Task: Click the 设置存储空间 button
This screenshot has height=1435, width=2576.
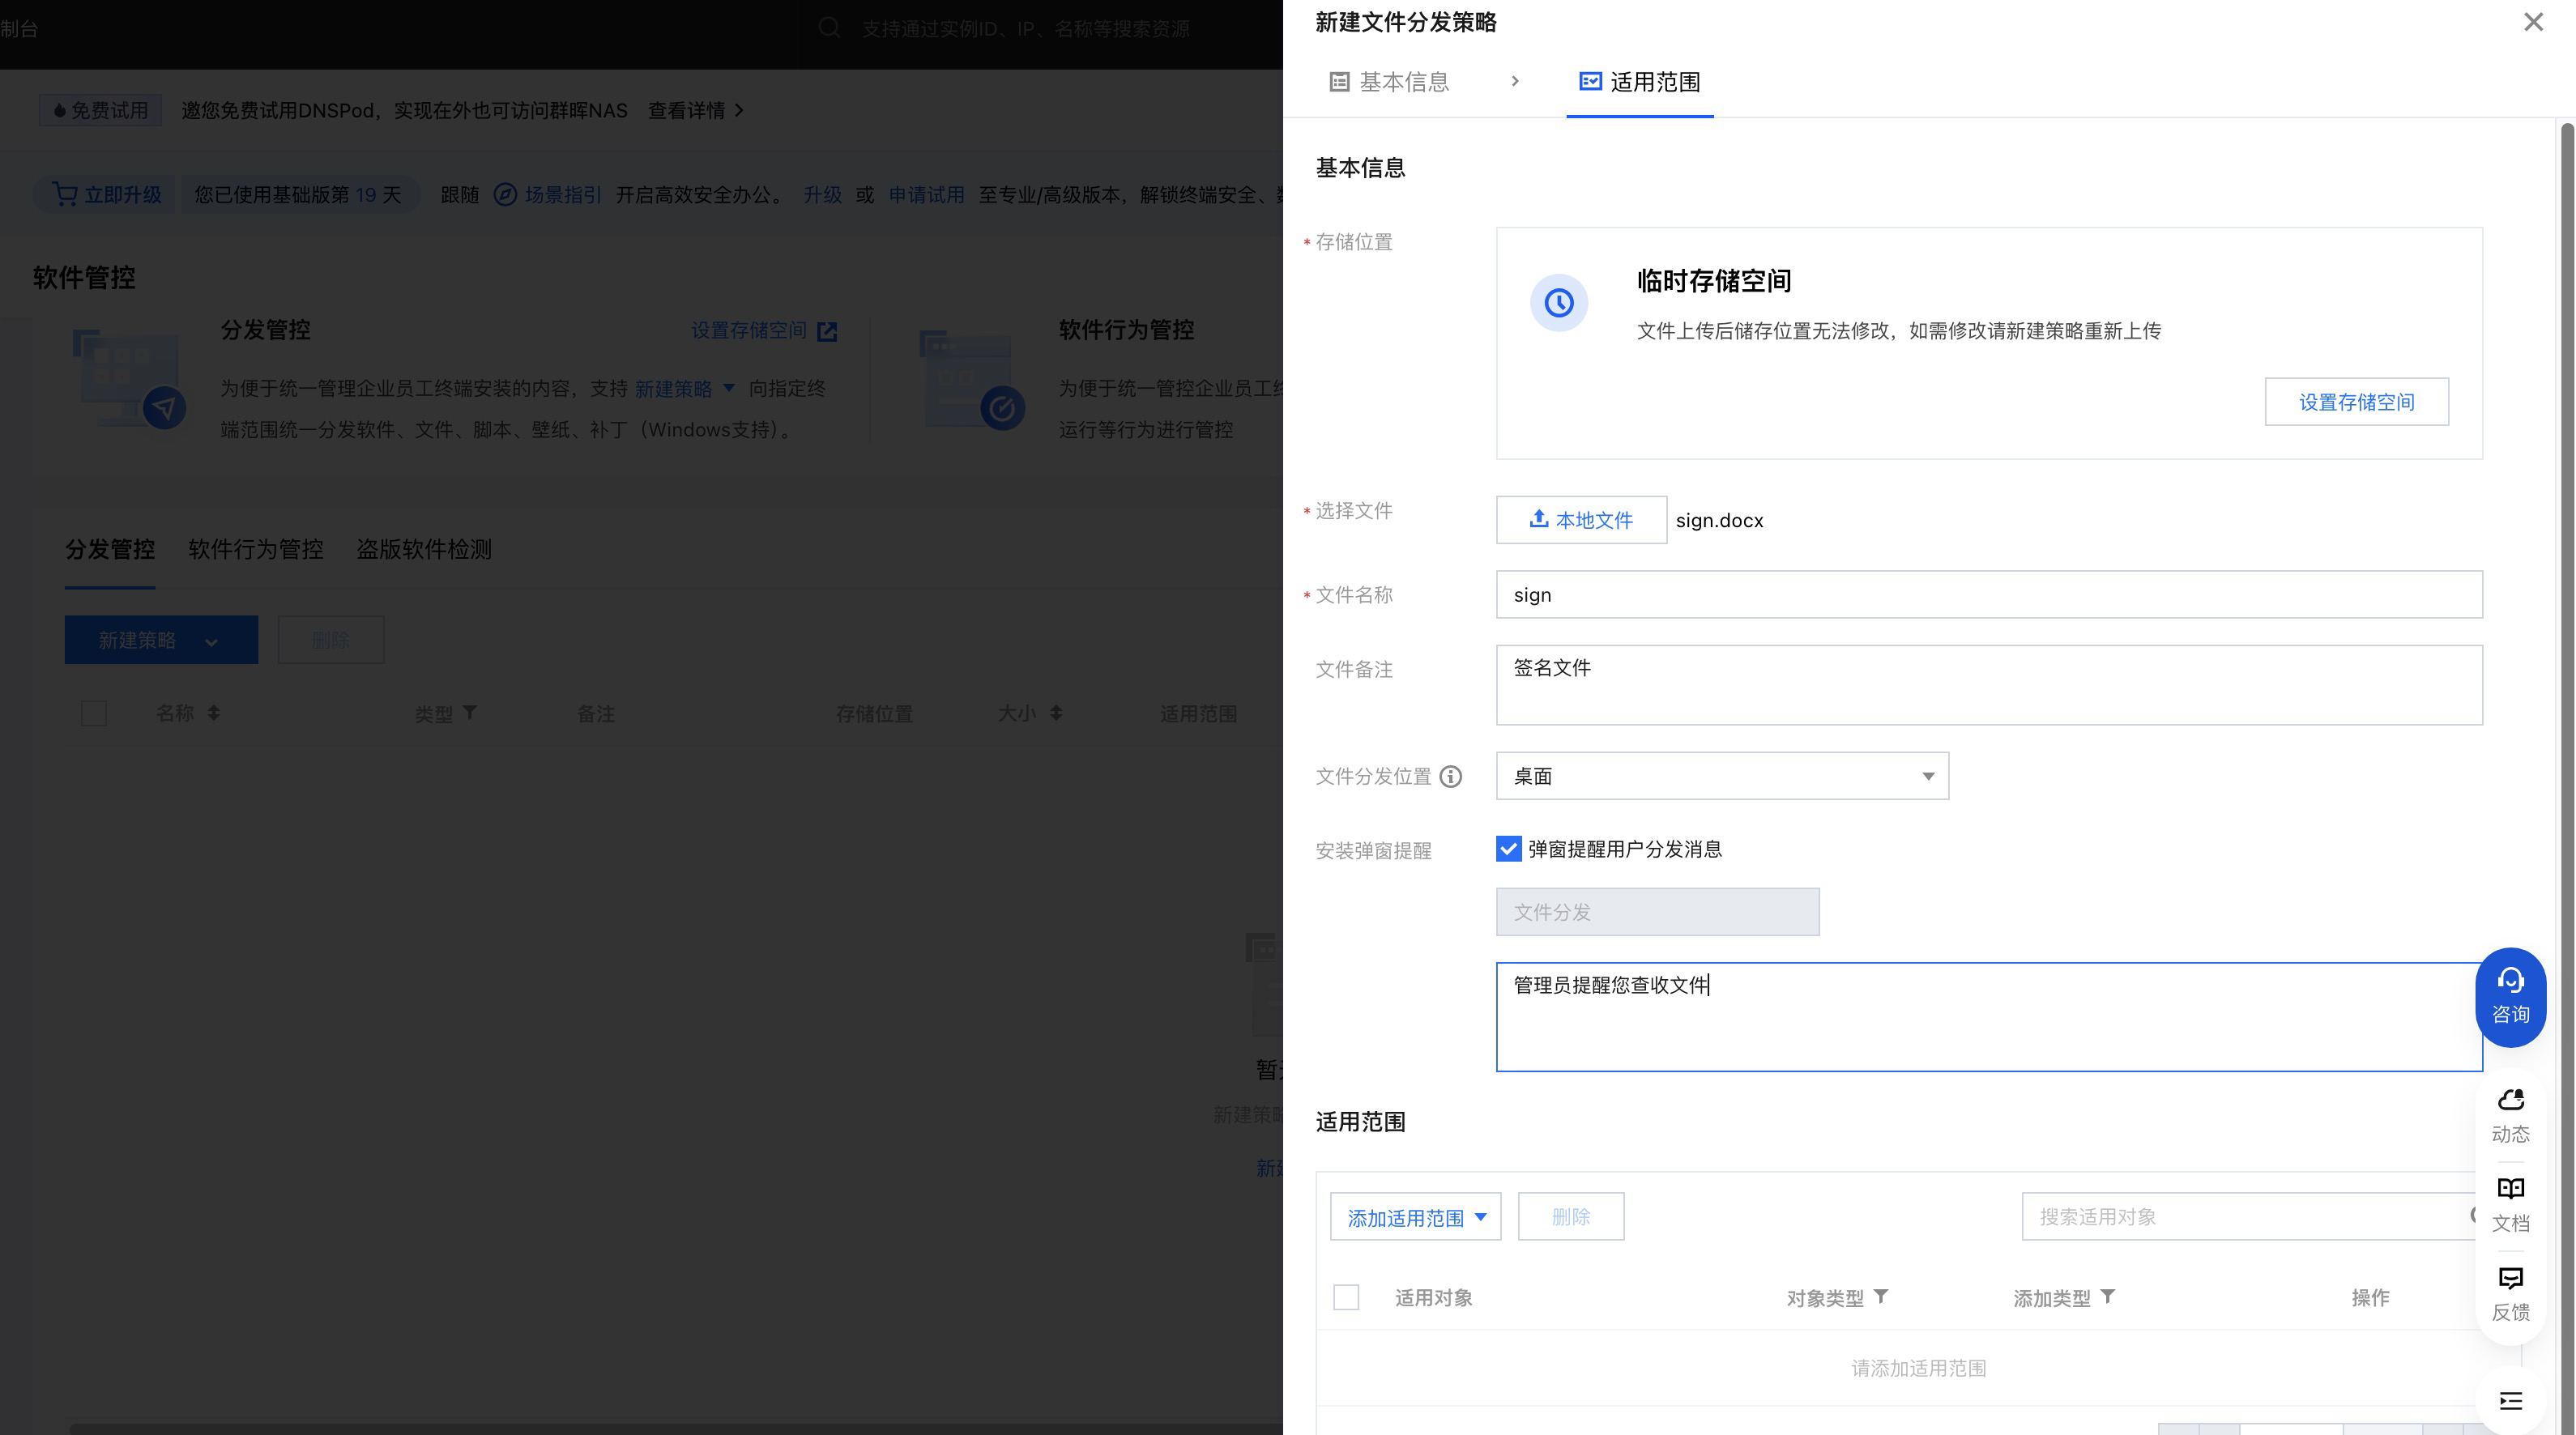Action: pos(2356,402)
